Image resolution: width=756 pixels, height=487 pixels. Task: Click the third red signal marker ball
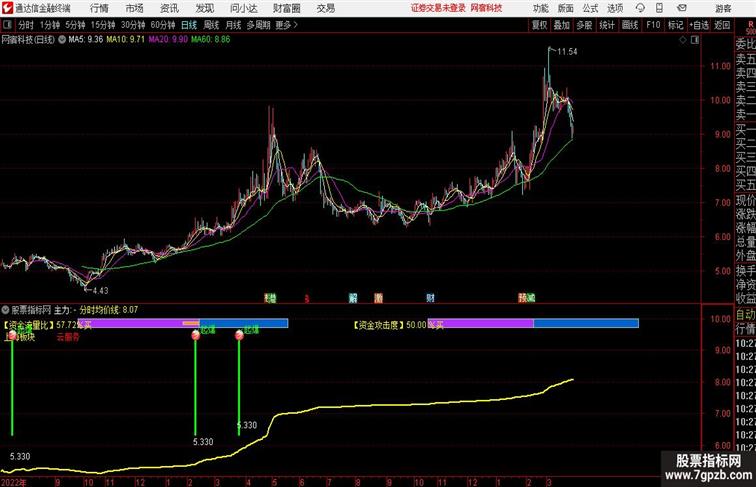[x=239, y=335]
